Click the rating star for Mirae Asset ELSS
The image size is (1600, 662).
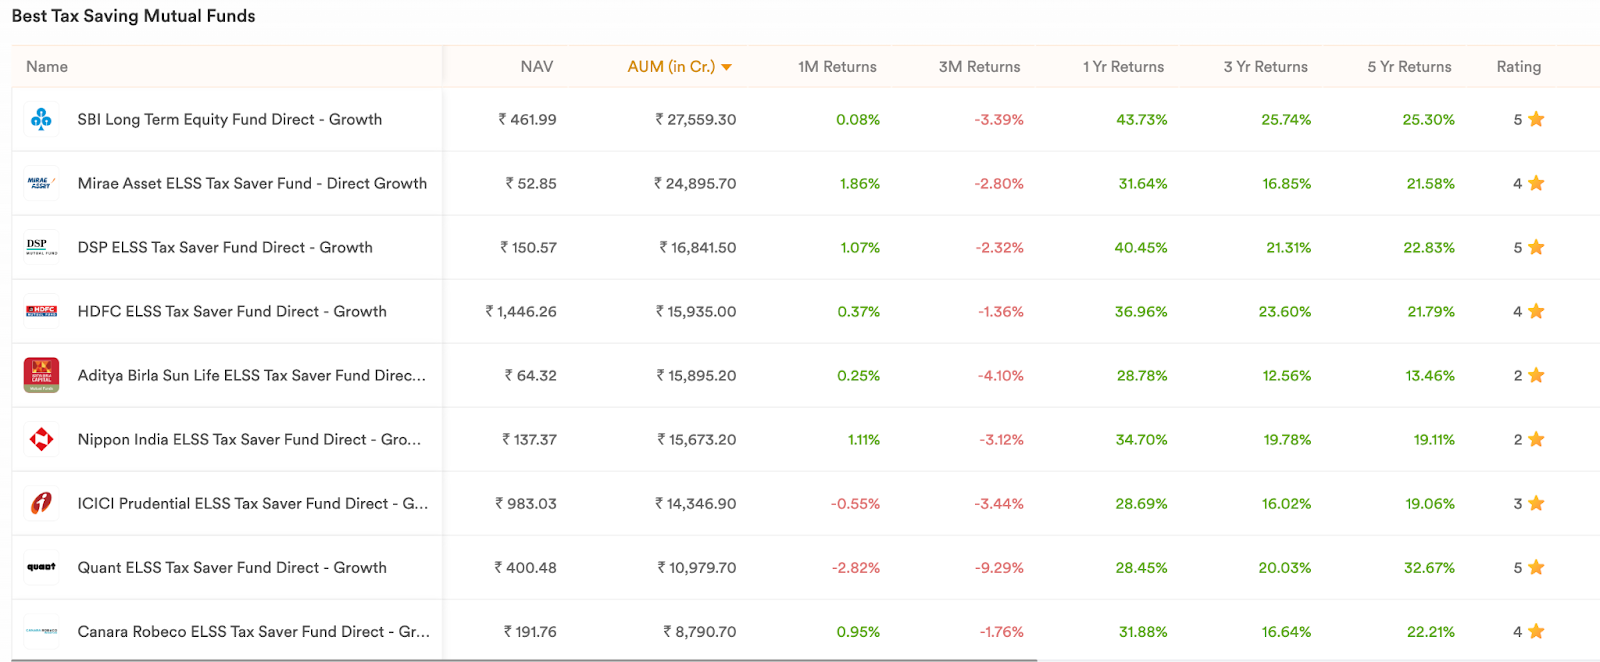(x=1536, y=183)
